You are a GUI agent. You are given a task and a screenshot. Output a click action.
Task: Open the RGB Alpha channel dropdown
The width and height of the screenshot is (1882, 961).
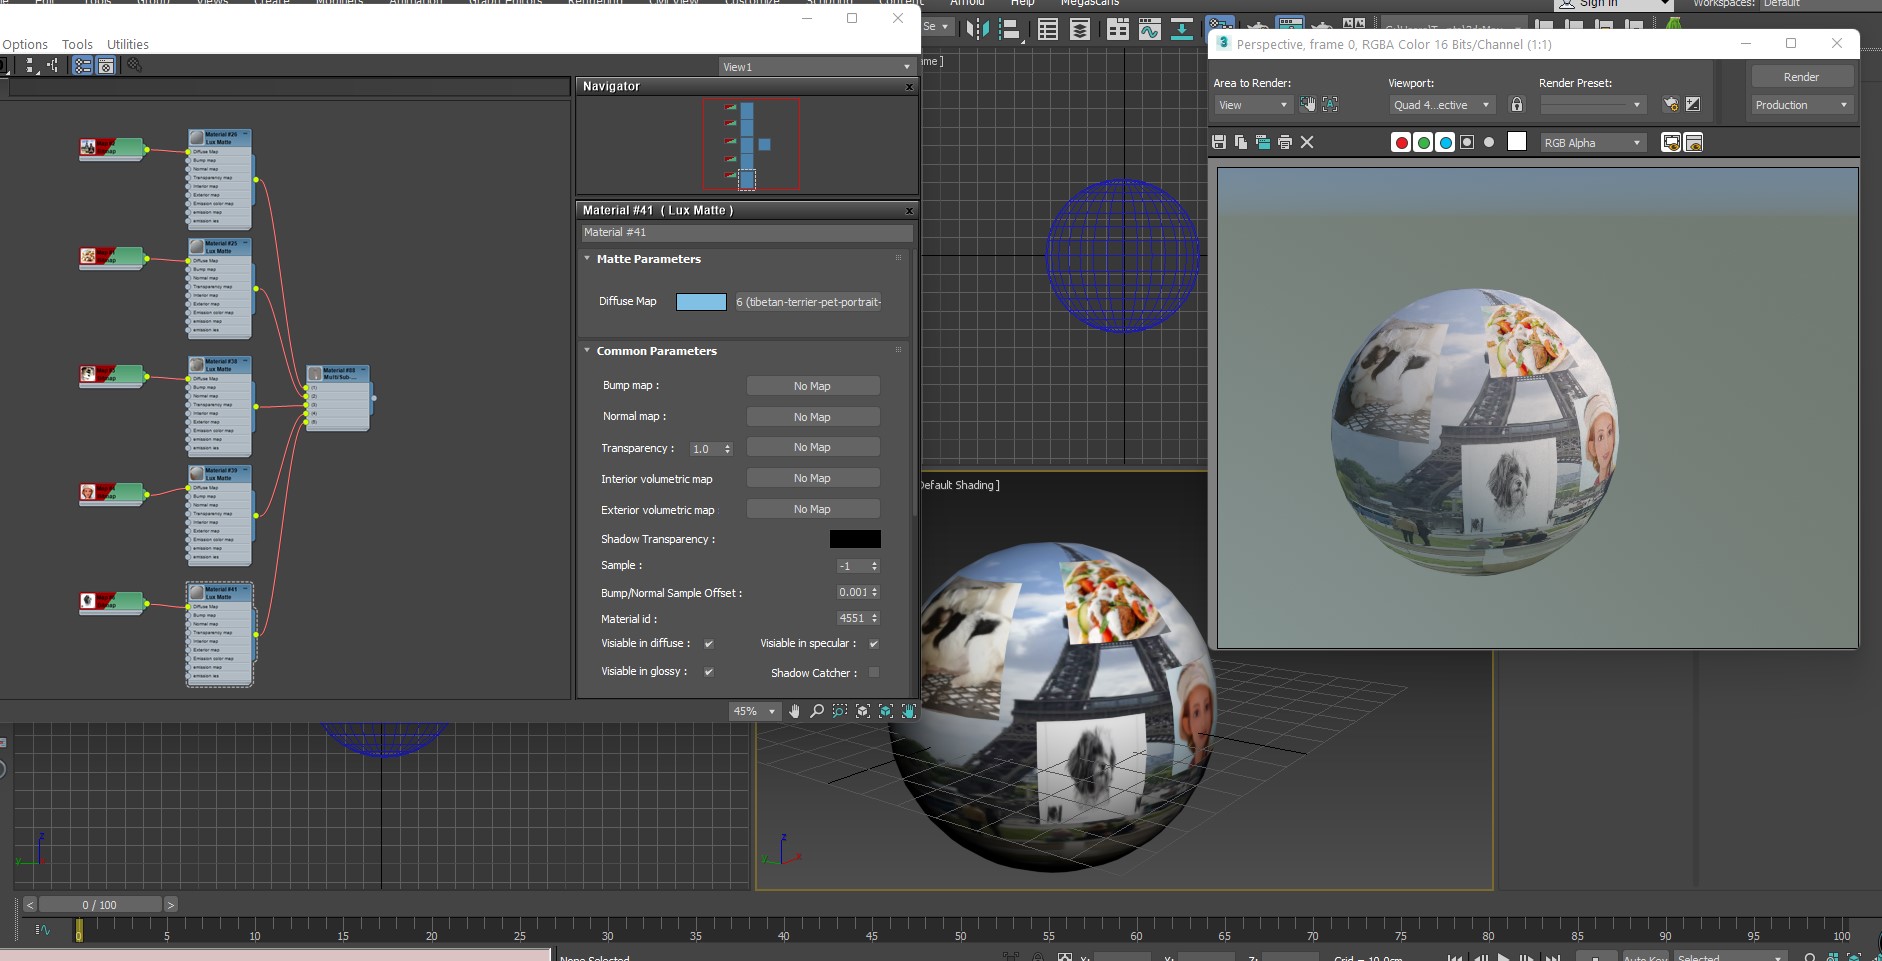click(1592, 143)
